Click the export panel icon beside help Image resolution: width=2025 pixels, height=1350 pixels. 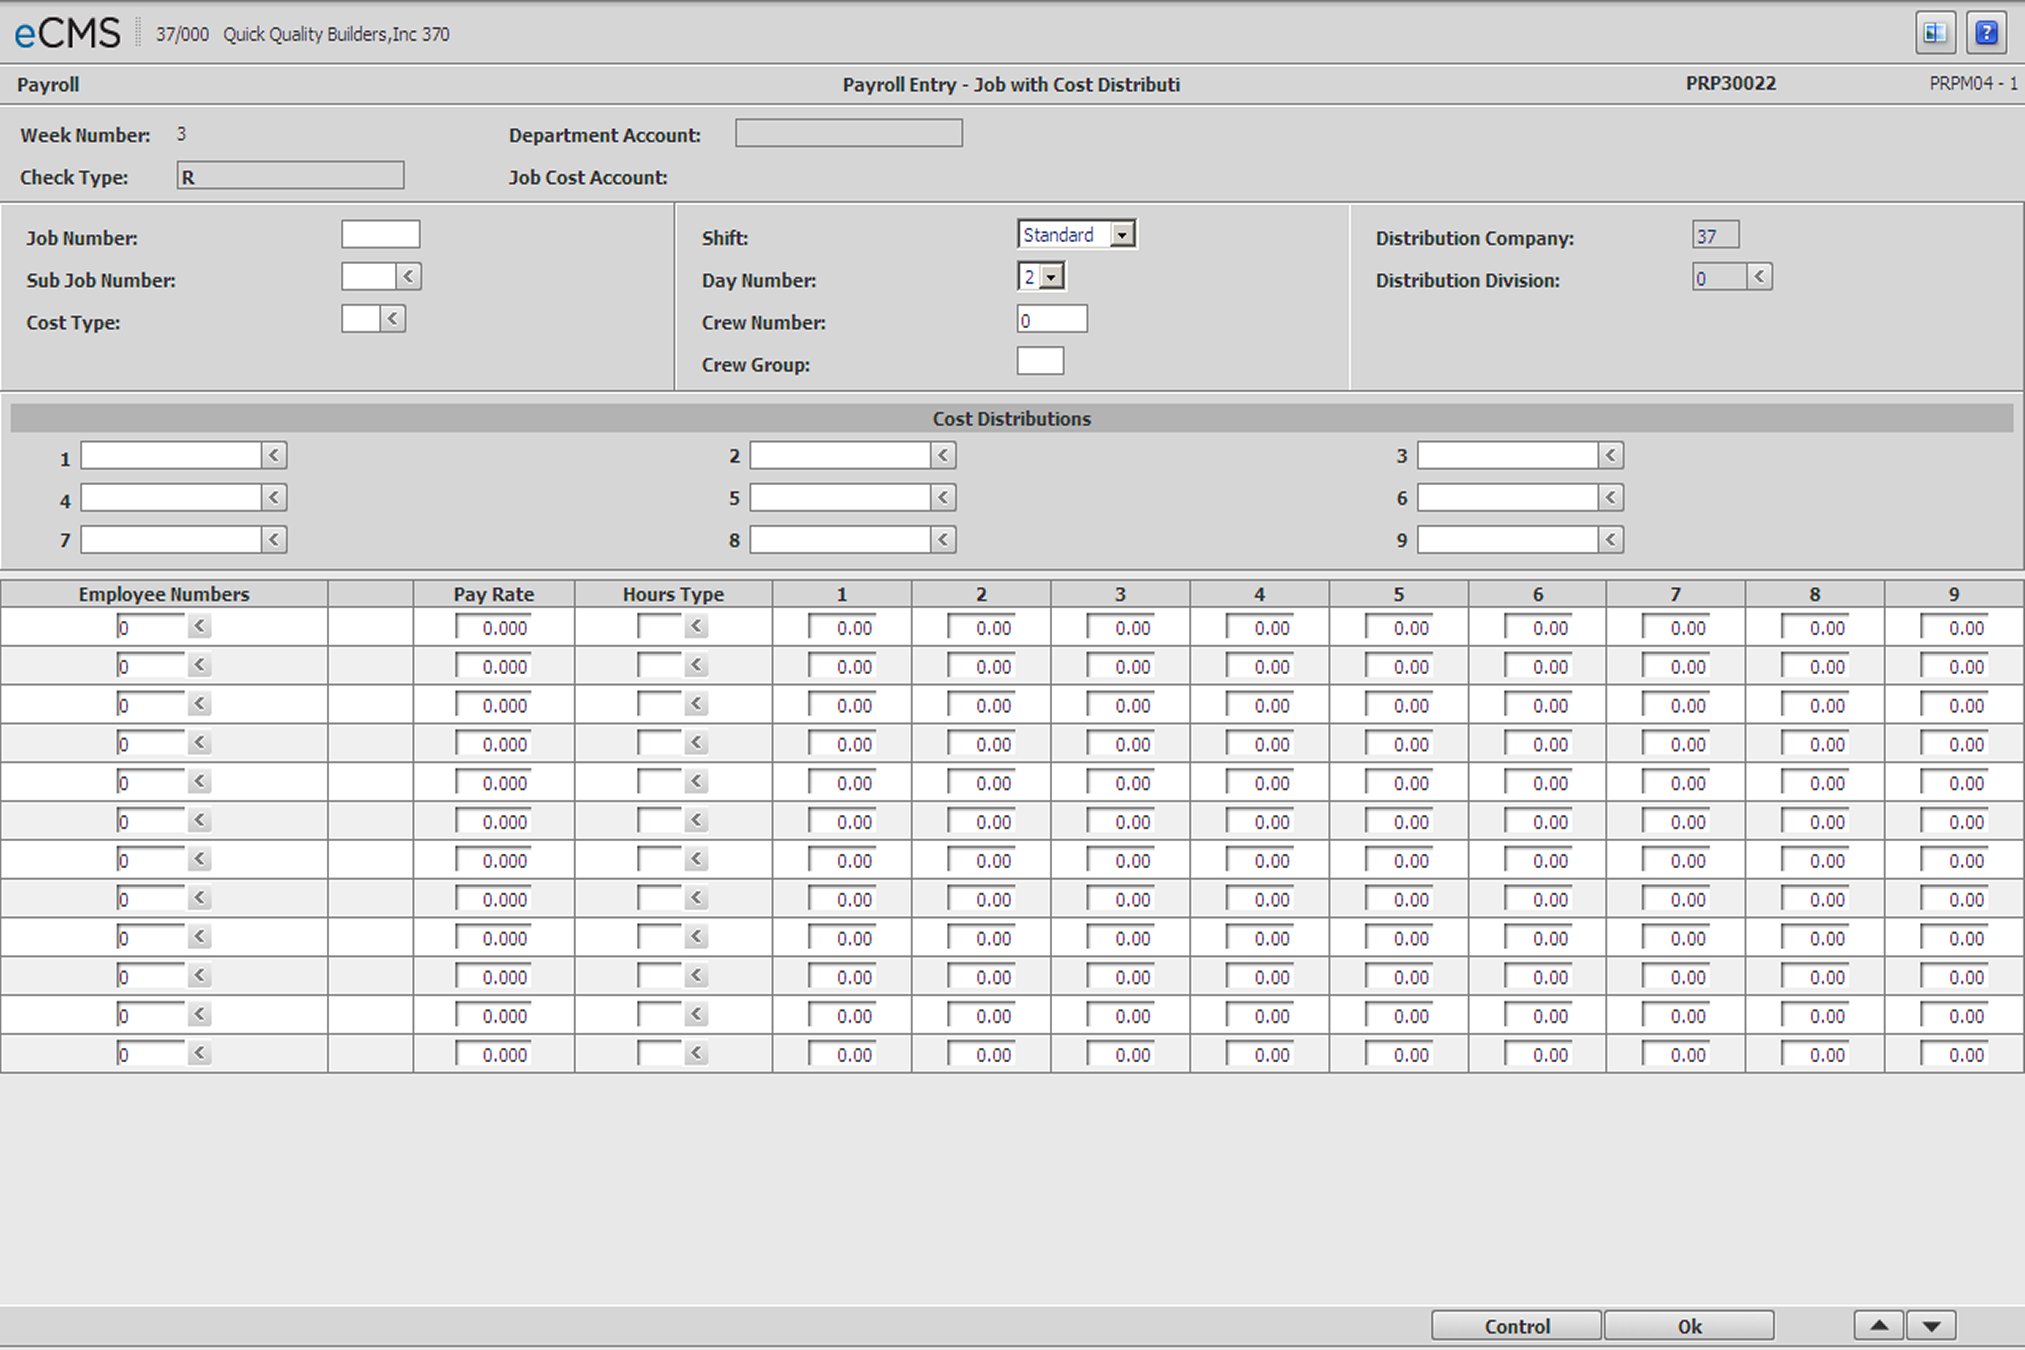point(1935,33)
